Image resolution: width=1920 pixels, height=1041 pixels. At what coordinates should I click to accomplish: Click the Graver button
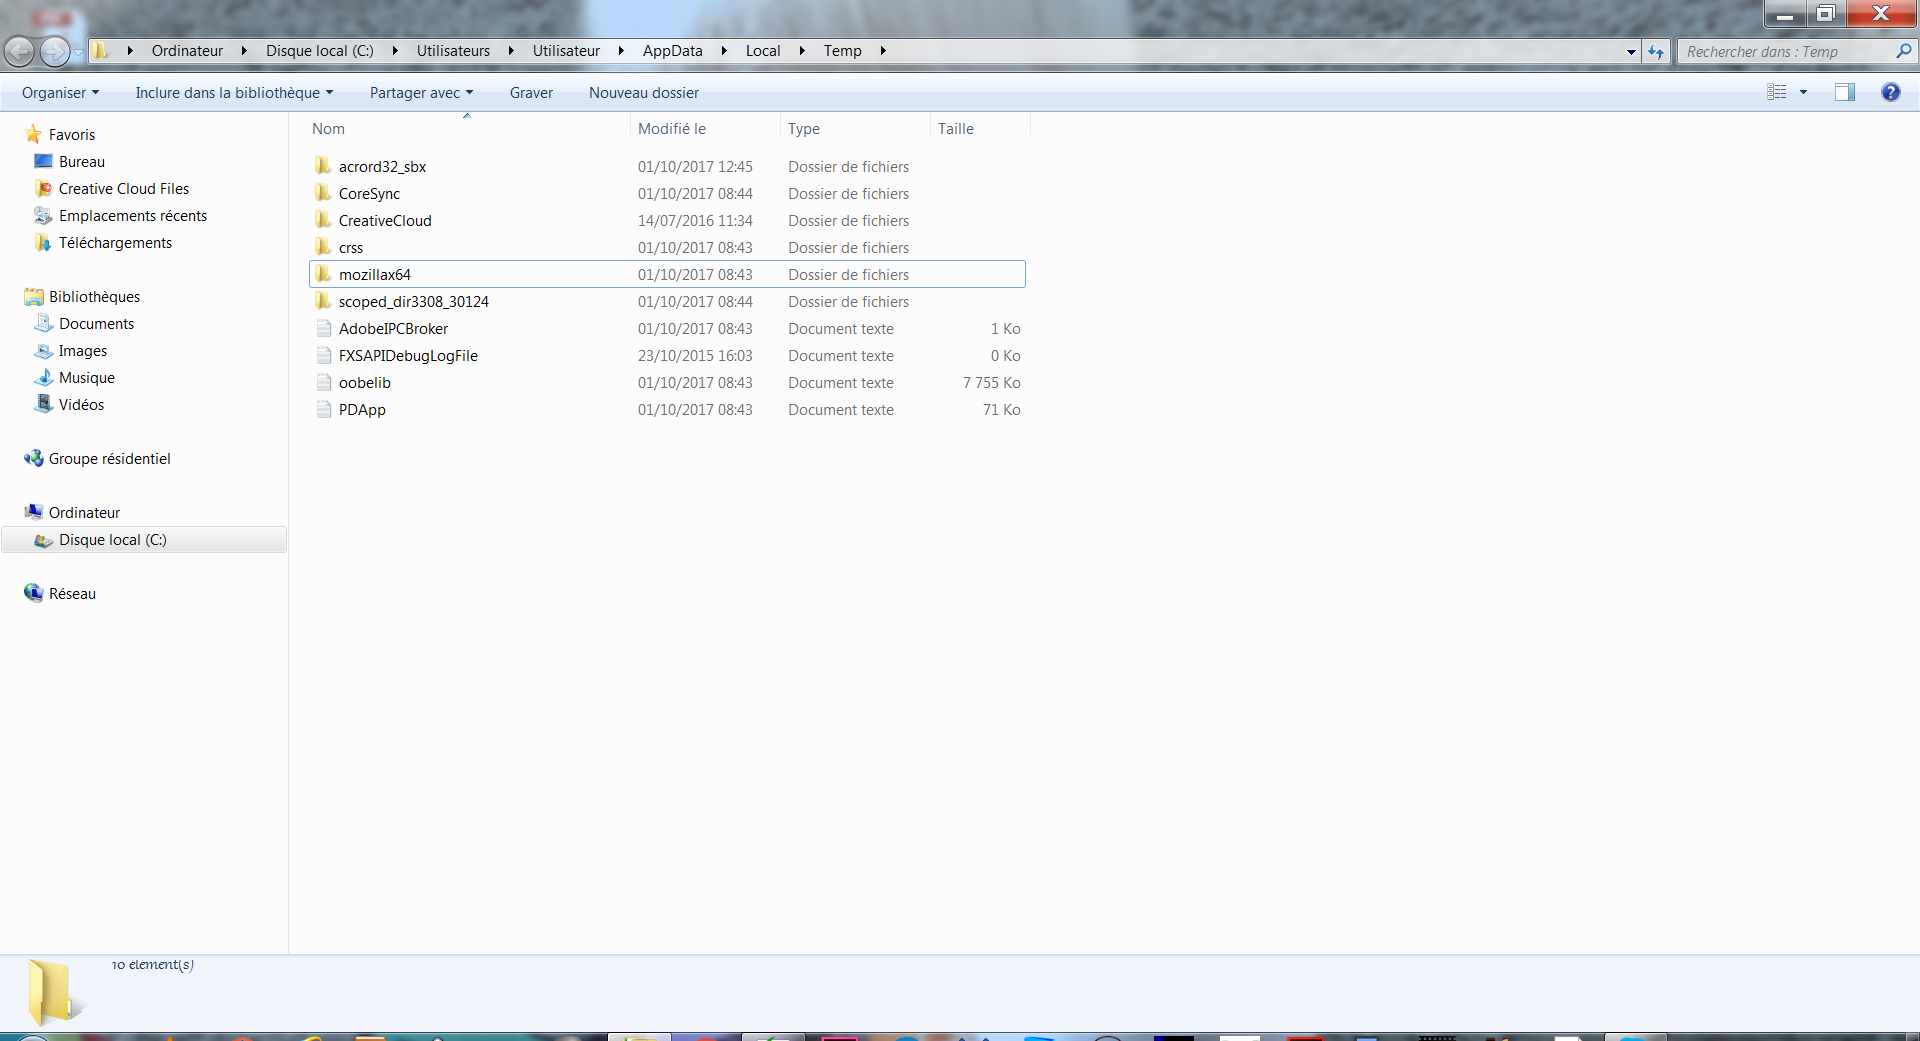531,93
